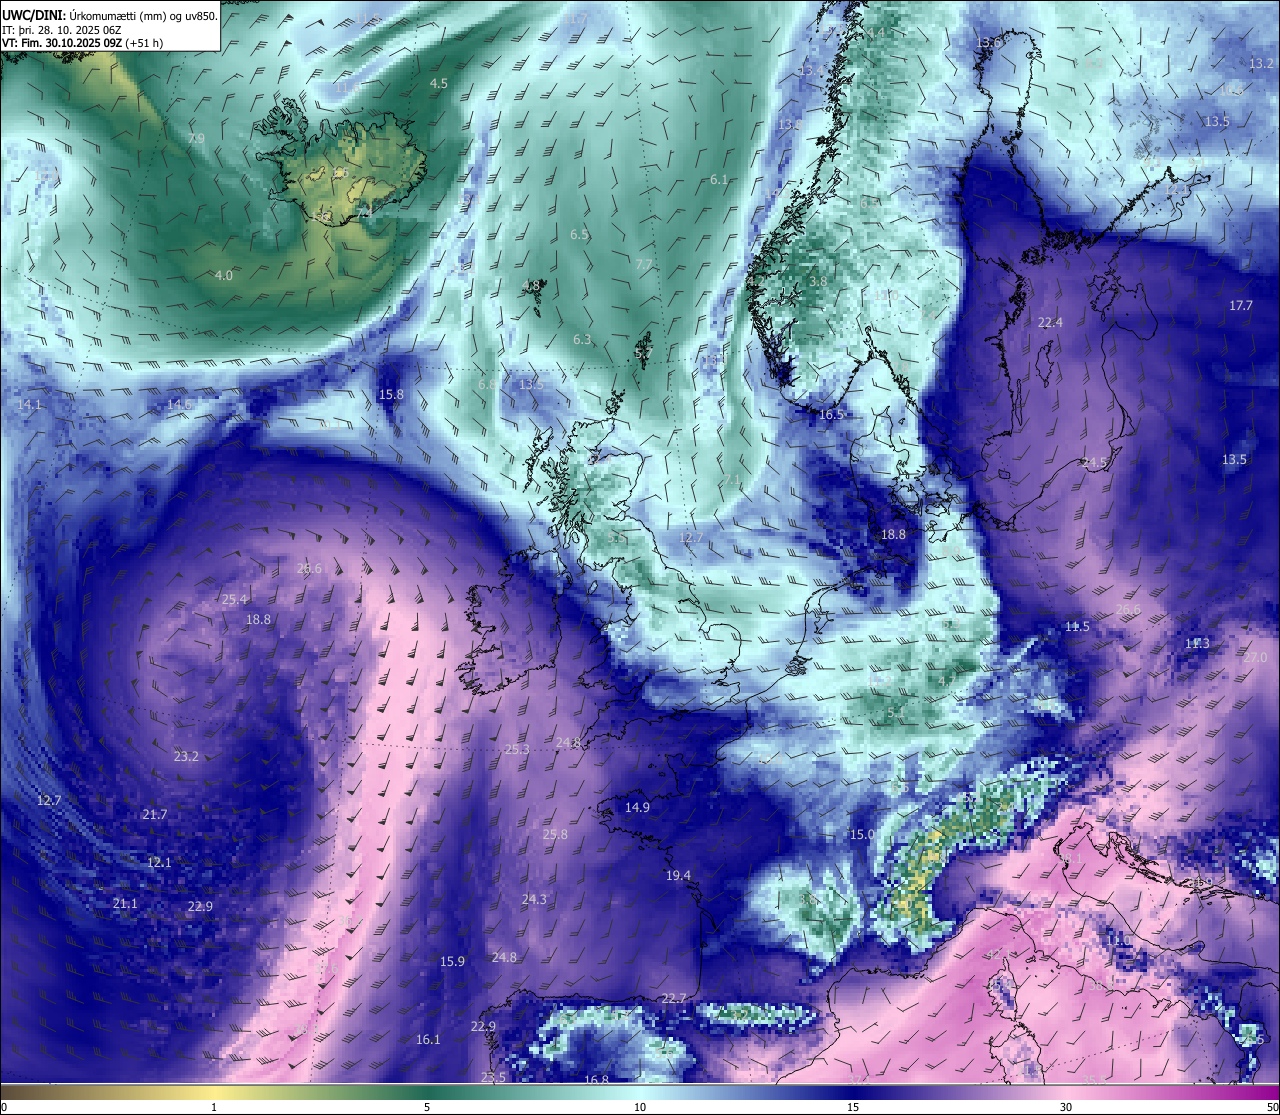
Task: Click the UWC/DINI Úrkomumætti title text
Action: coord(109,14)
